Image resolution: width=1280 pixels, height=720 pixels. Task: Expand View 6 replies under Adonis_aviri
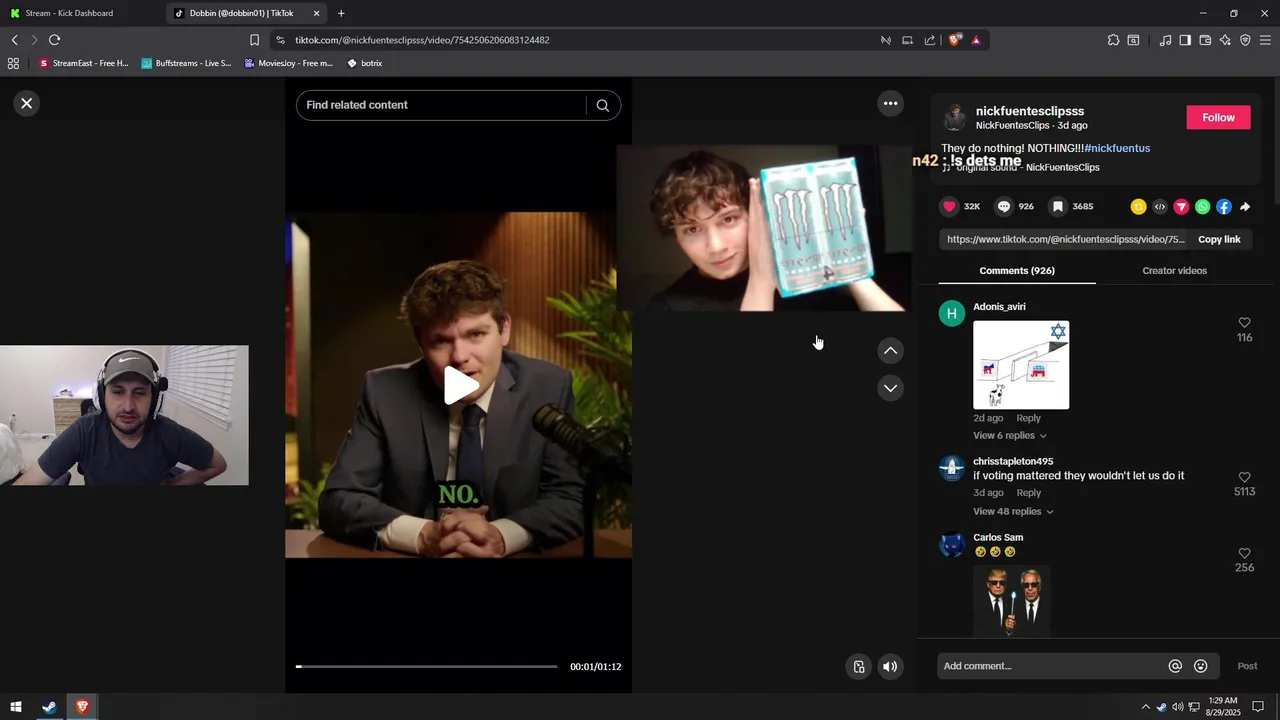(1010, 435)
